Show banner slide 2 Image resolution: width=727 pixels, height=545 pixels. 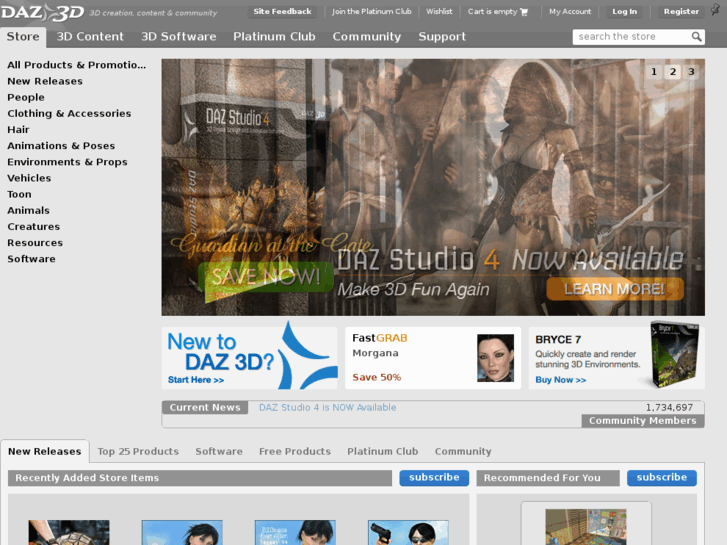[x=673, y=71]
